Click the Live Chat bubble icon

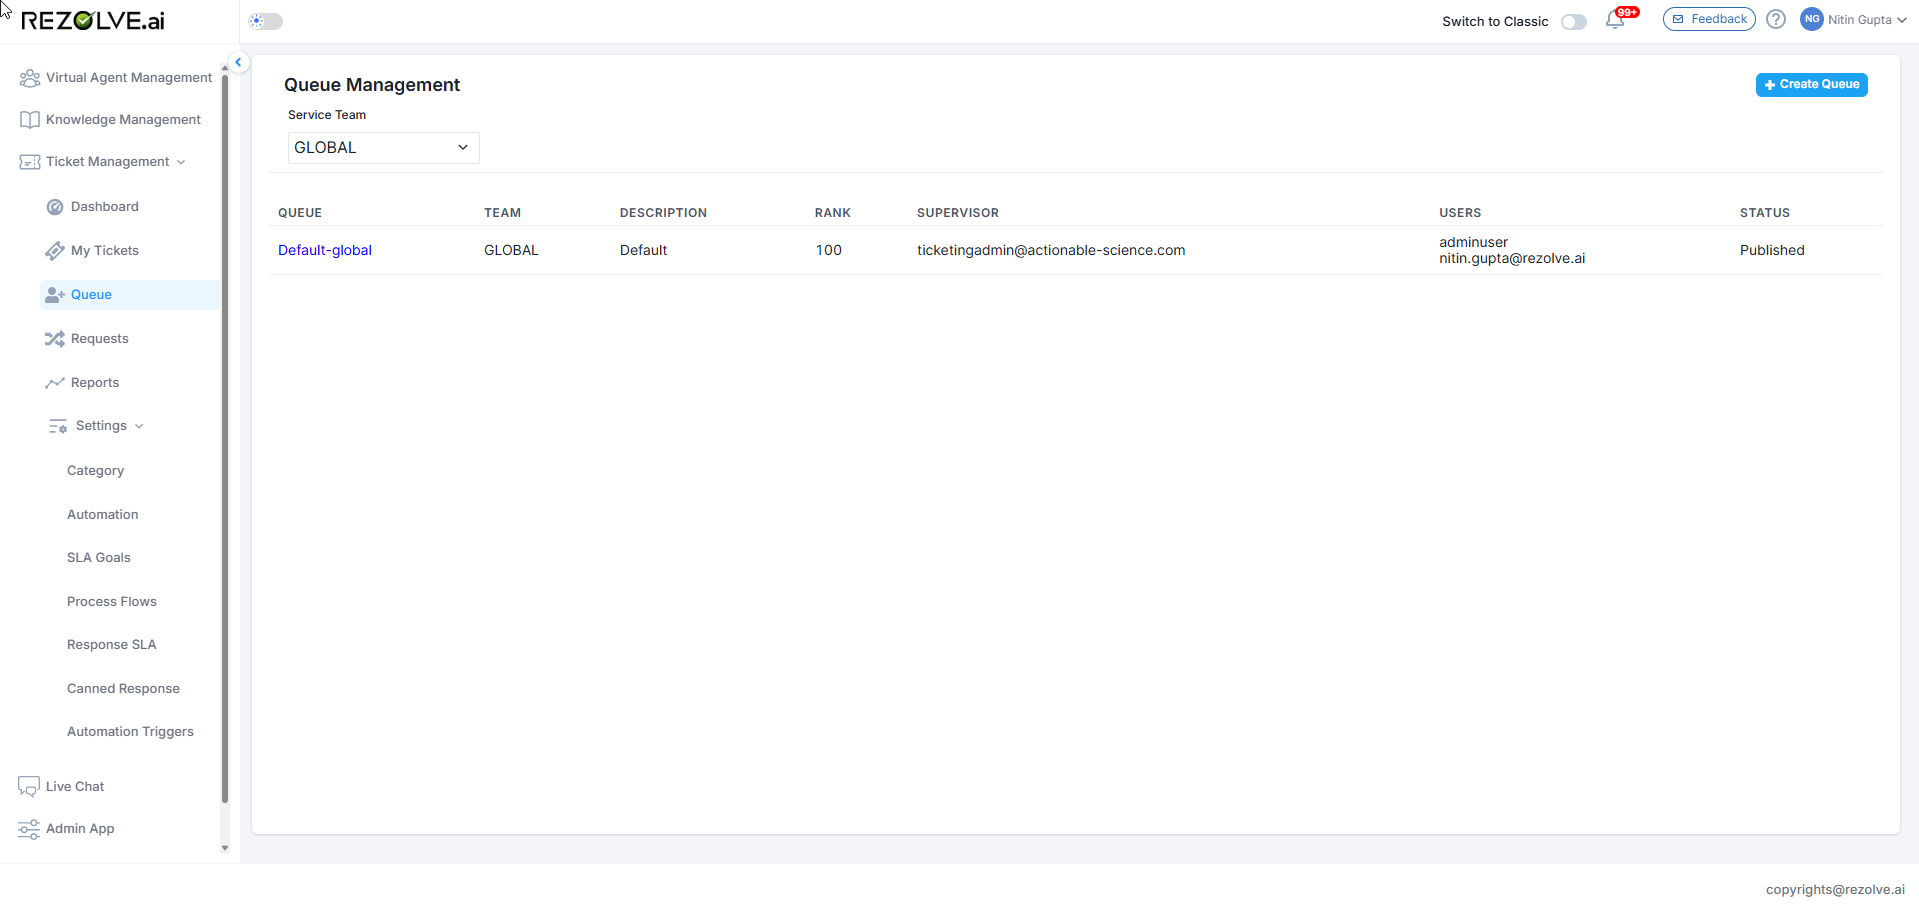pos(29,787)
